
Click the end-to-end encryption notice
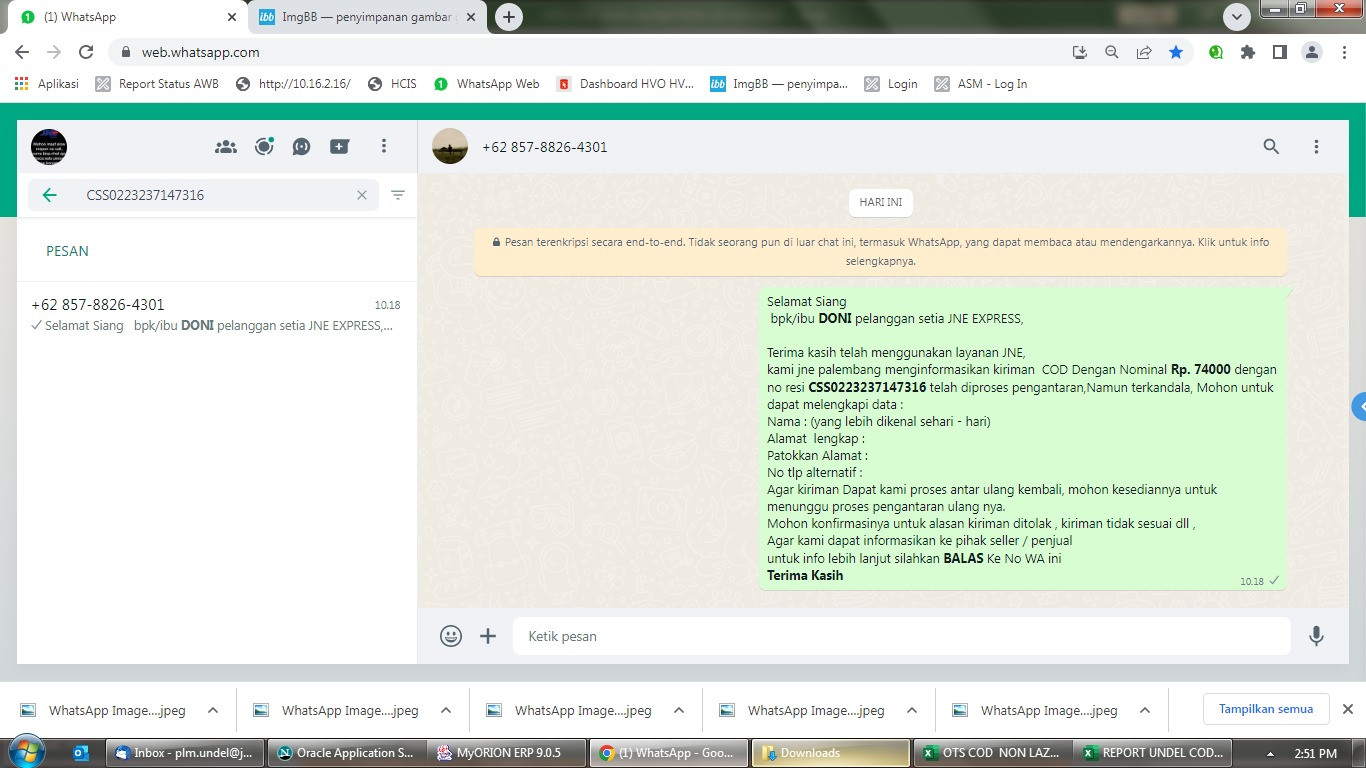[881, 251]
